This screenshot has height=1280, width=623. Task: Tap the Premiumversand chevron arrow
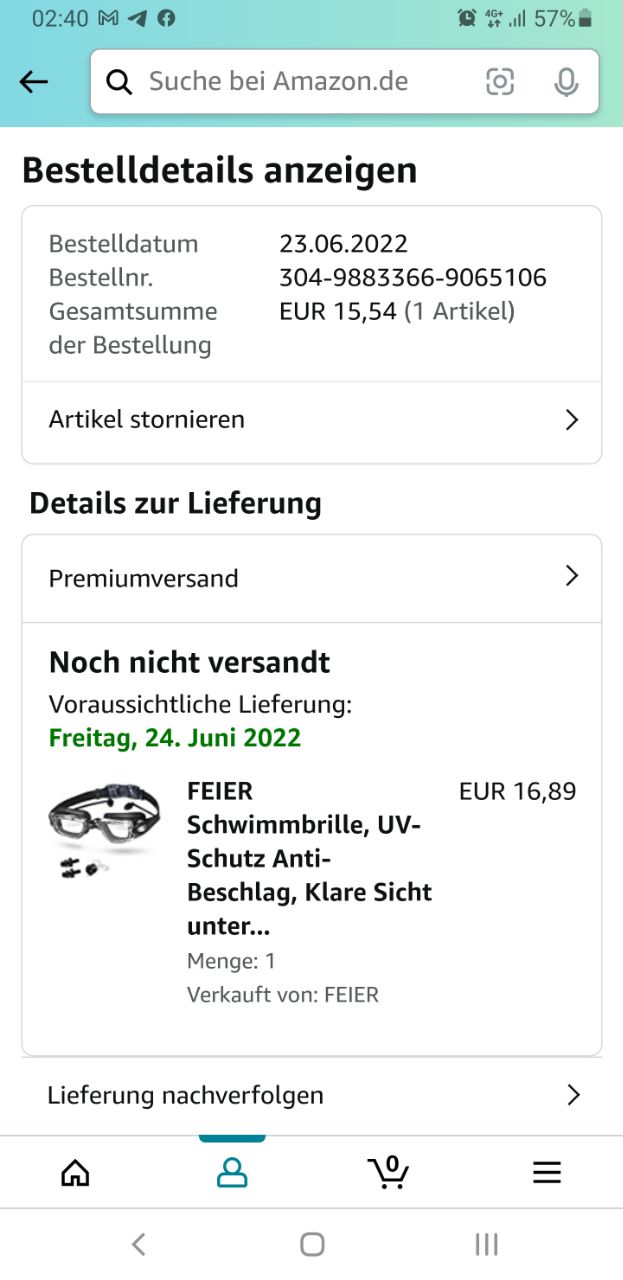coord(572,576)
